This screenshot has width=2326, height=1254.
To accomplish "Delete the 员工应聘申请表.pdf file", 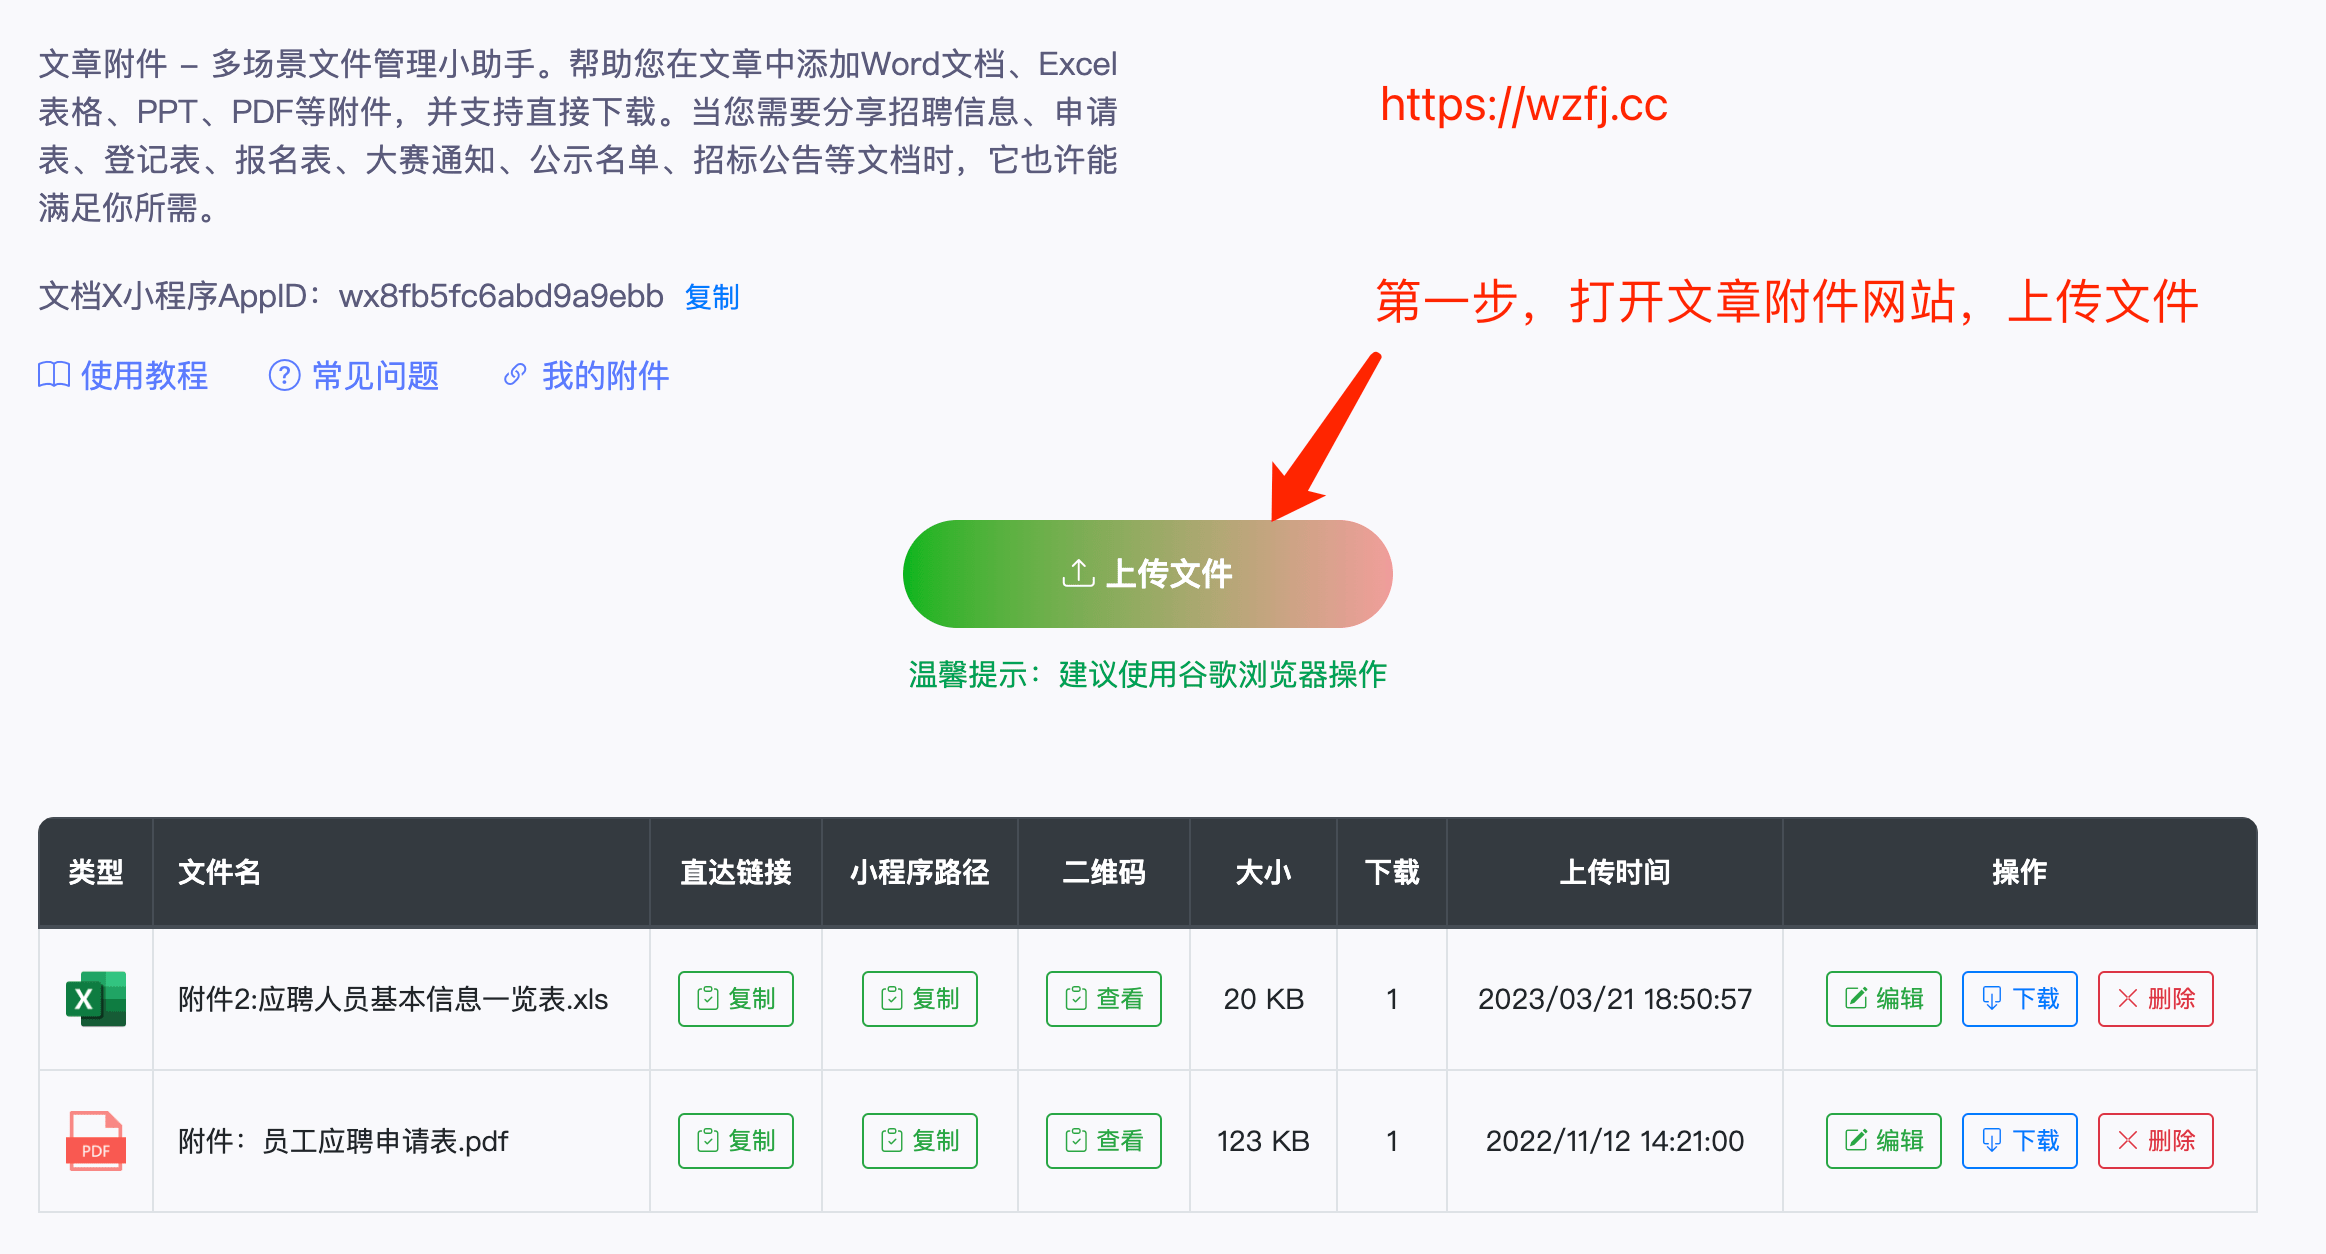I will point(2156,1141).
